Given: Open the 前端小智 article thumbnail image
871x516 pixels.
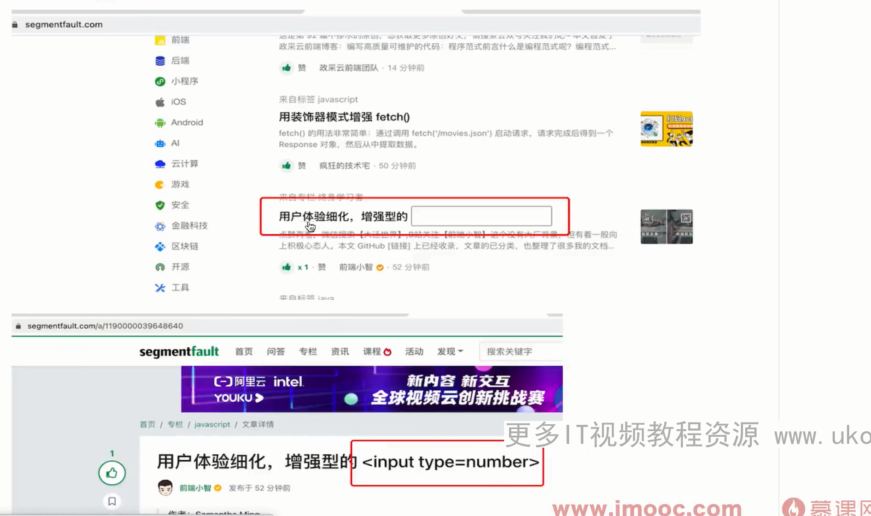Looking at the screenshot, I should click(667, 227).
